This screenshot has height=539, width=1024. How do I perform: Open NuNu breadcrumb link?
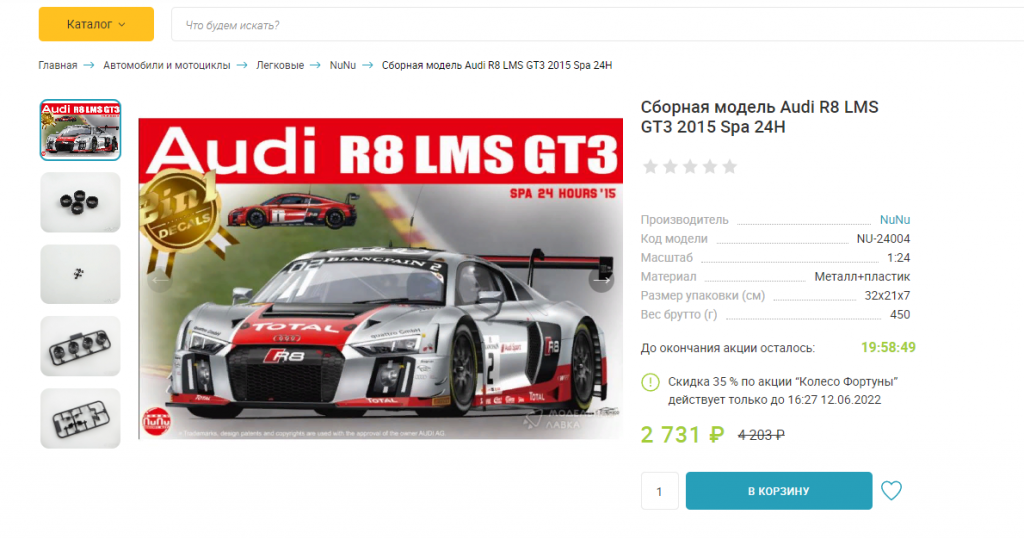tap(342, 65)
